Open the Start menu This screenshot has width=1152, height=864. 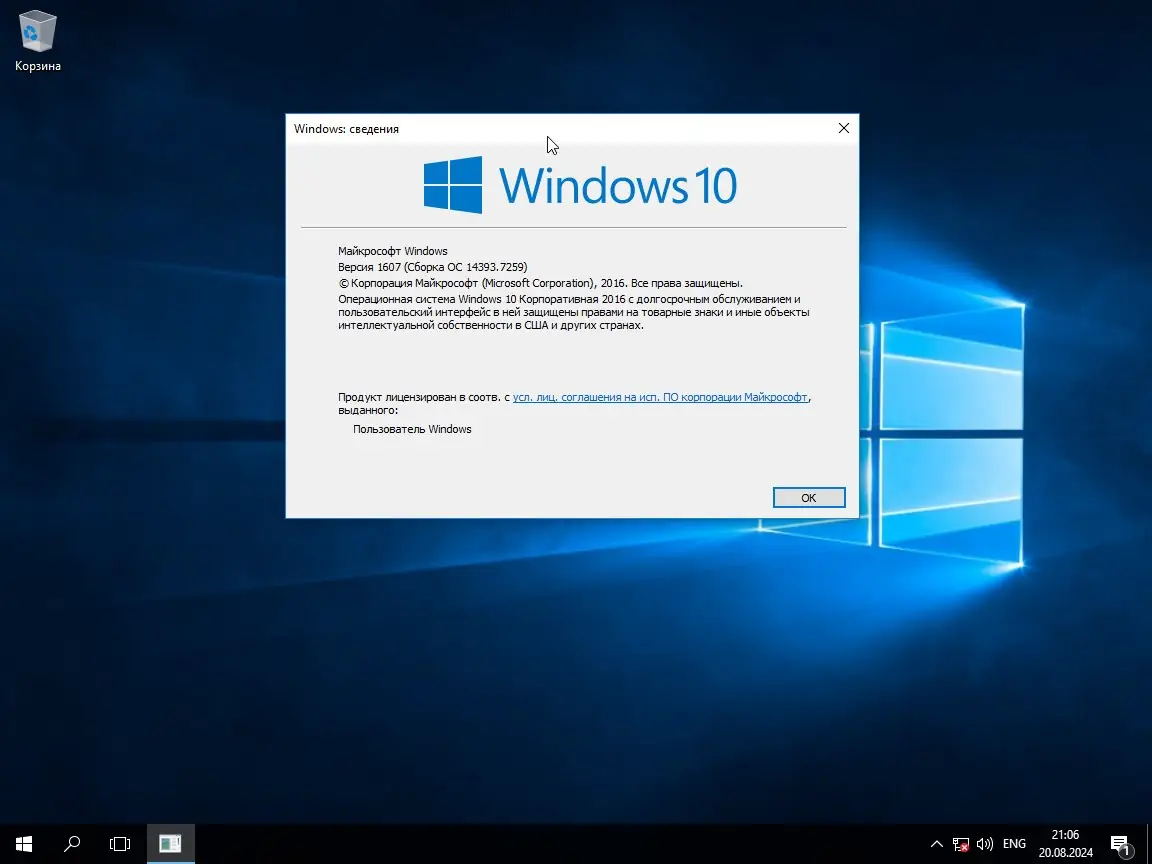(x=24, y=843)
